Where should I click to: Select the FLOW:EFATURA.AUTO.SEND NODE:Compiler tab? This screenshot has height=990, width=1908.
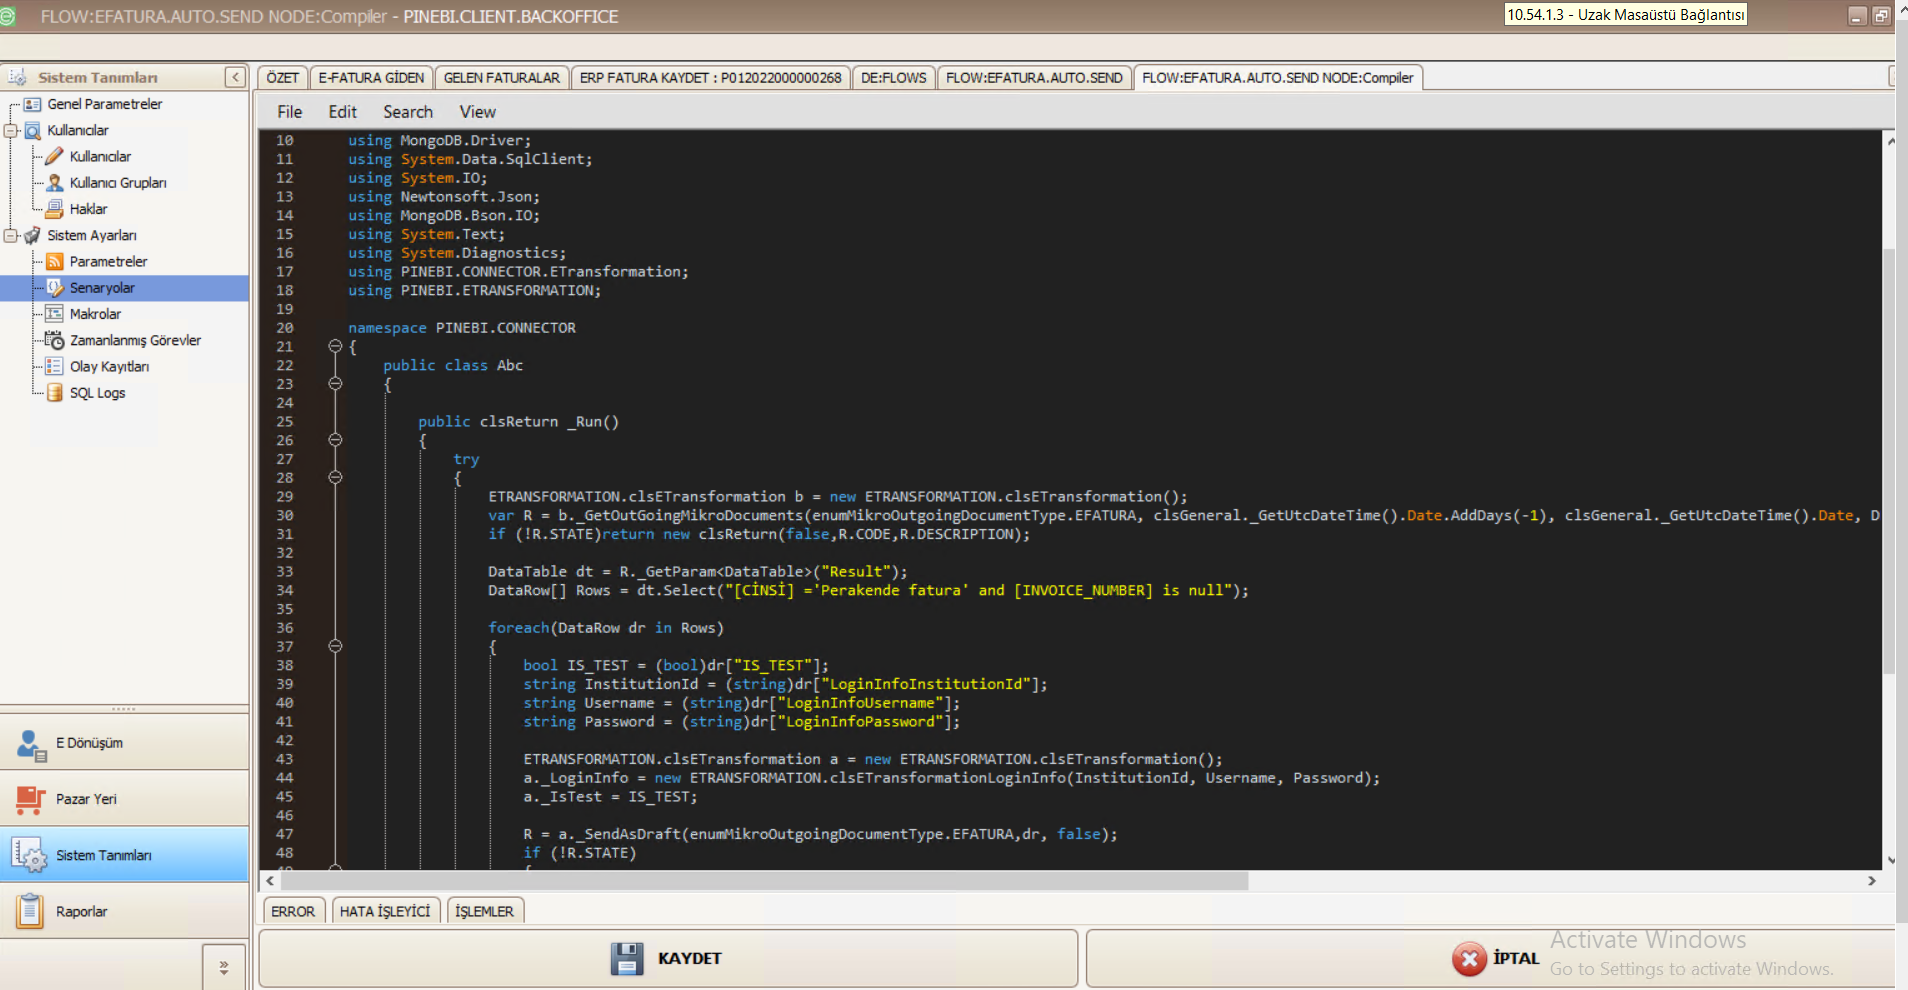[x=1278, y=78]
